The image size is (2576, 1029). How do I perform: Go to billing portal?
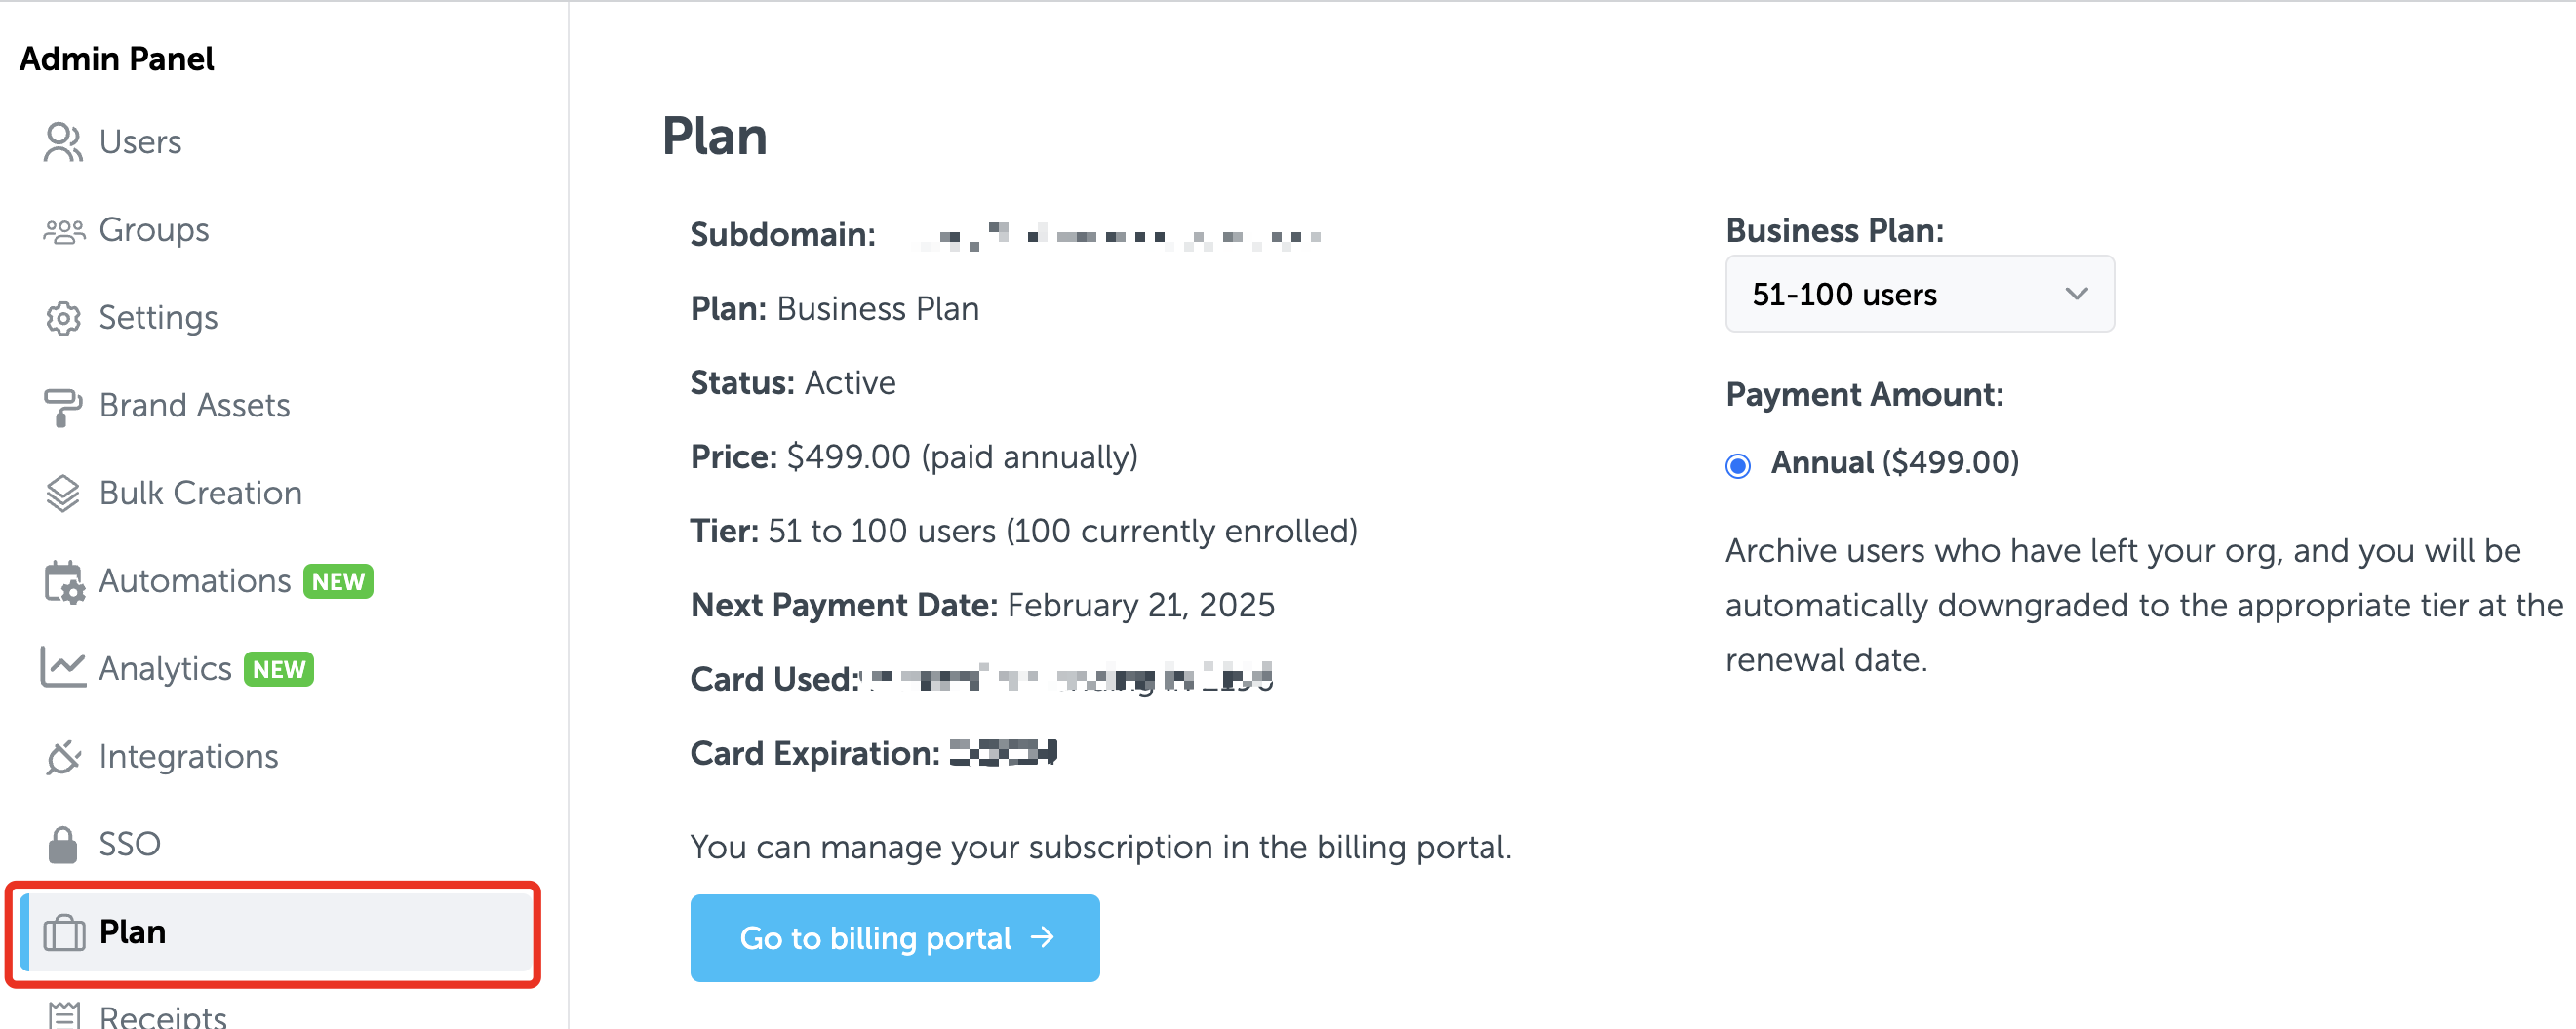click(x=894, y=938)
